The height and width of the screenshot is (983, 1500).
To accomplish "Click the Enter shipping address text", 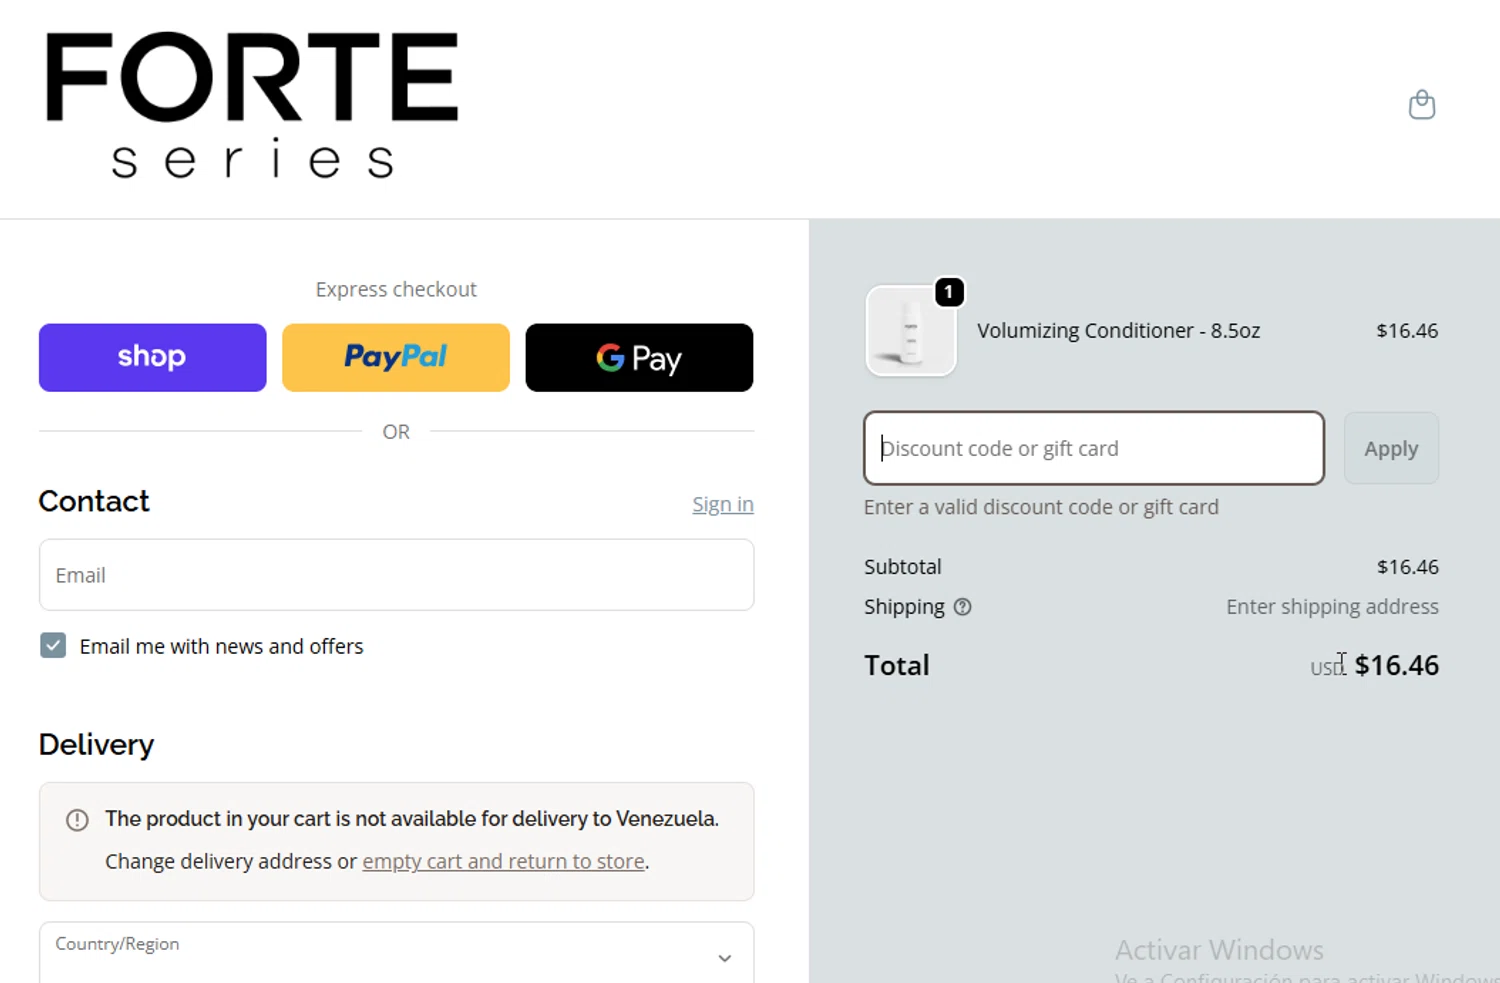I will pos(1332,607).
